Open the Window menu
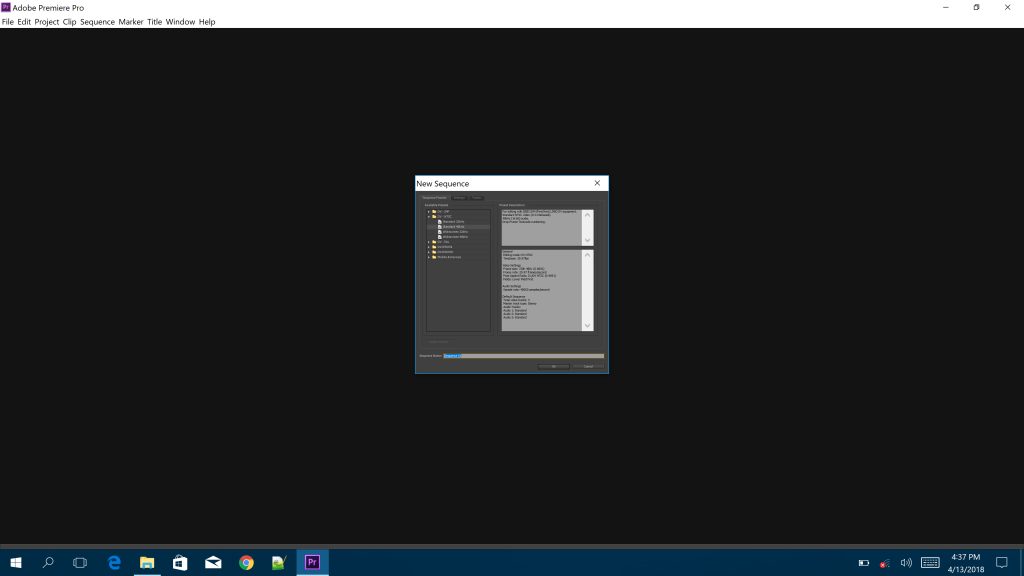 (180, 22)
